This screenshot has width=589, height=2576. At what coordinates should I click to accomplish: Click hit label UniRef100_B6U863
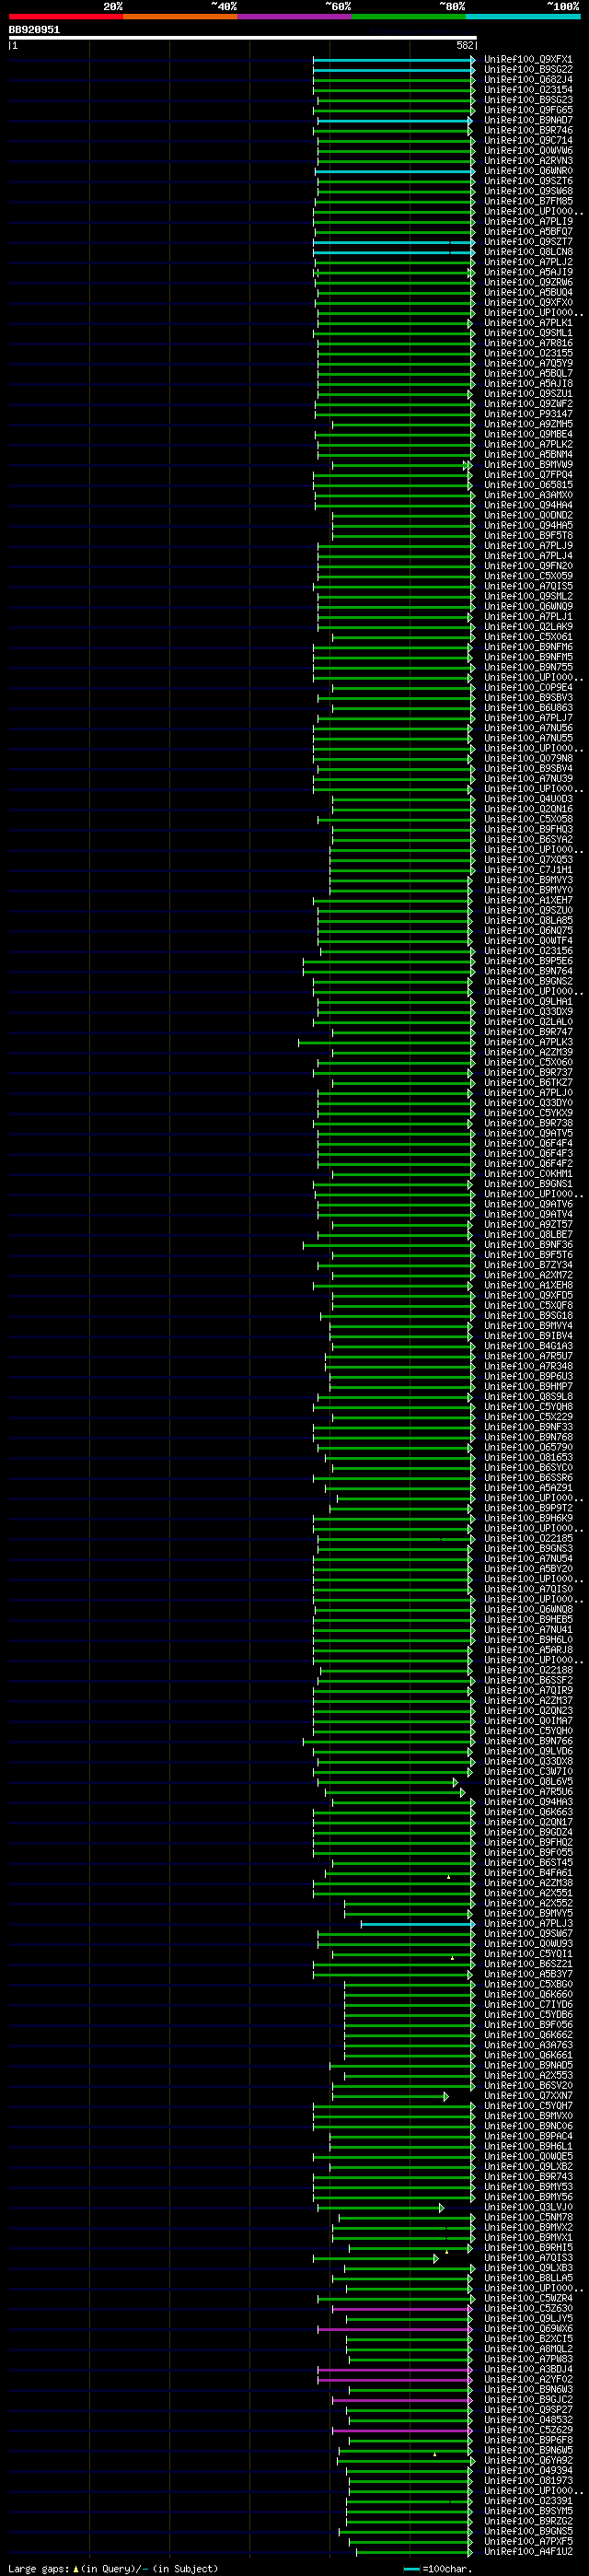[528, 708]
